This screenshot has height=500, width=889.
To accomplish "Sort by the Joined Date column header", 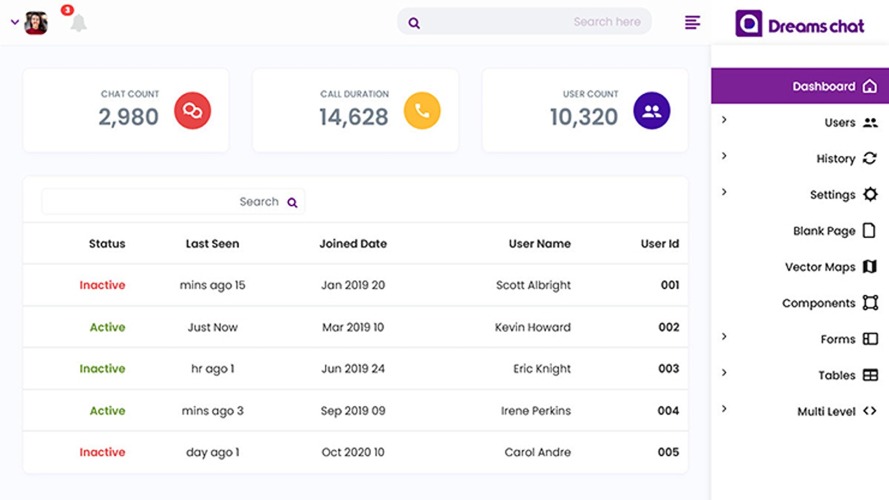I will point(353,244).
